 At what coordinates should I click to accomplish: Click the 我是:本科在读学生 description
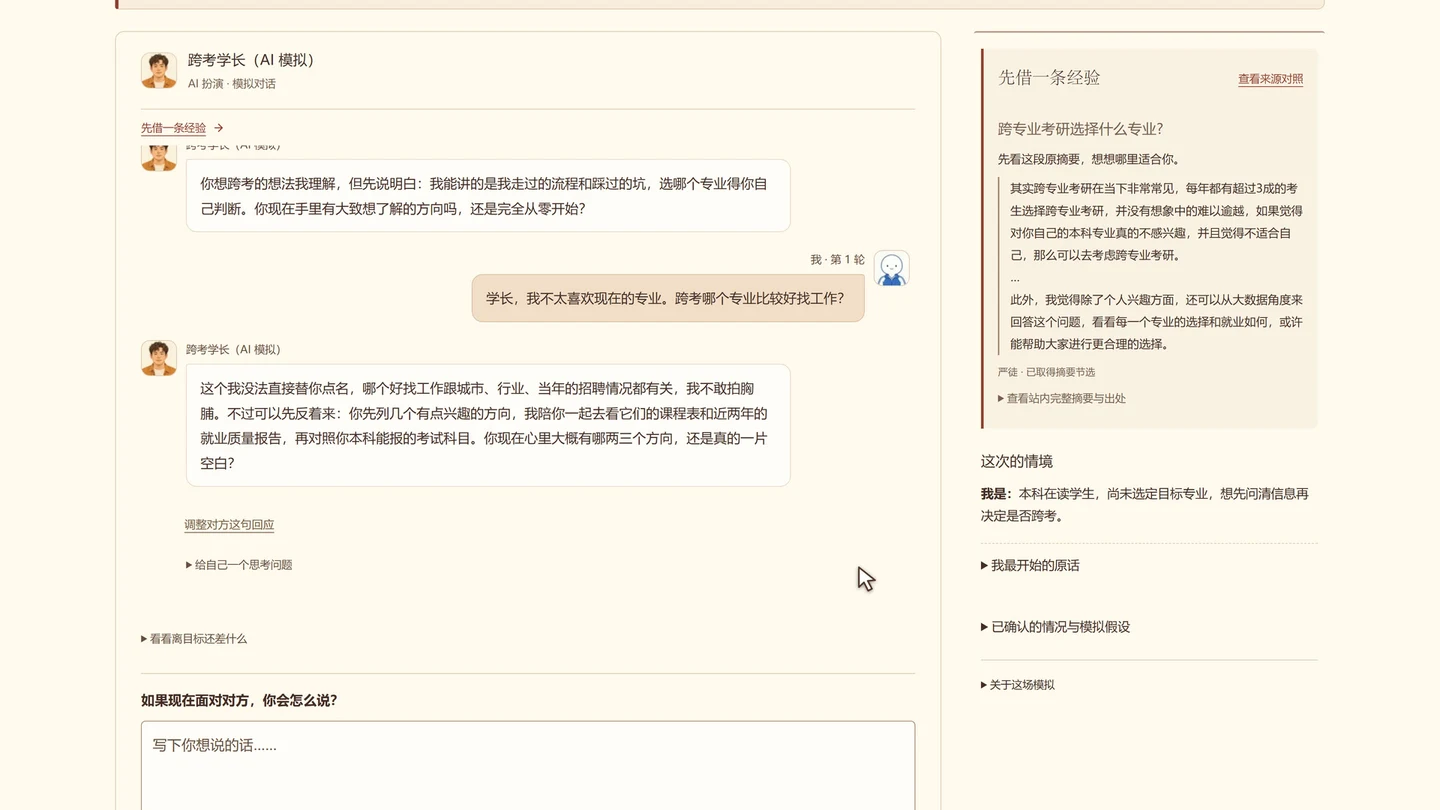(1149, 505)
